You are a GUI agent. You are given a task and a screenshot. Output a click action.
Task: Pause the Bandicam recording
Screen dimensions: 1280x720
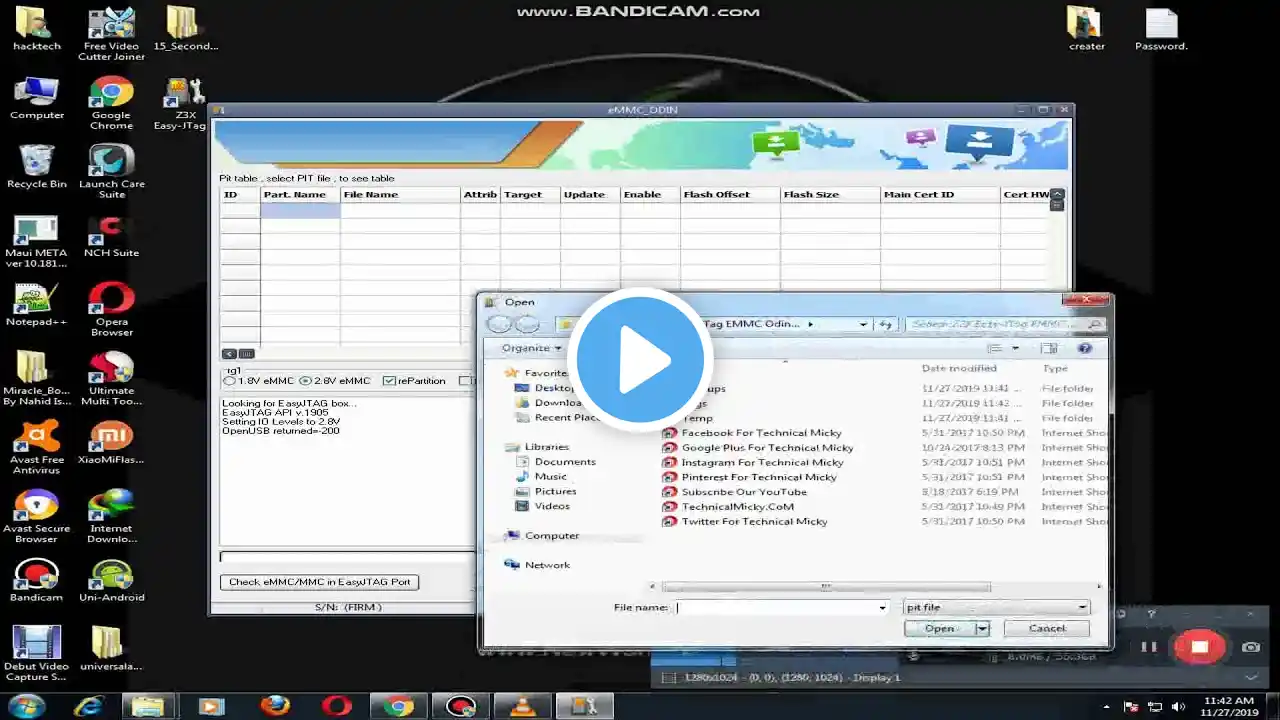[x=1148, y=647]
